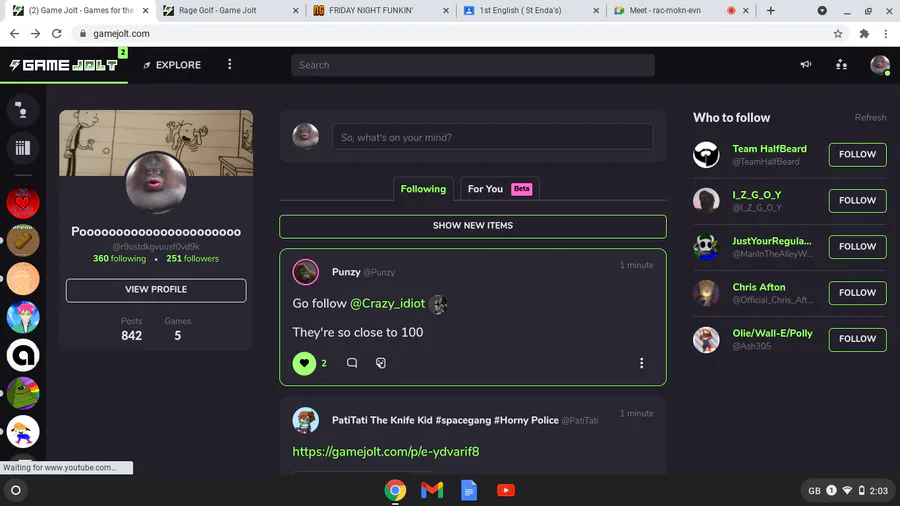
Task: Open Team HalfBeard profile name
Action: click(769, 149)
